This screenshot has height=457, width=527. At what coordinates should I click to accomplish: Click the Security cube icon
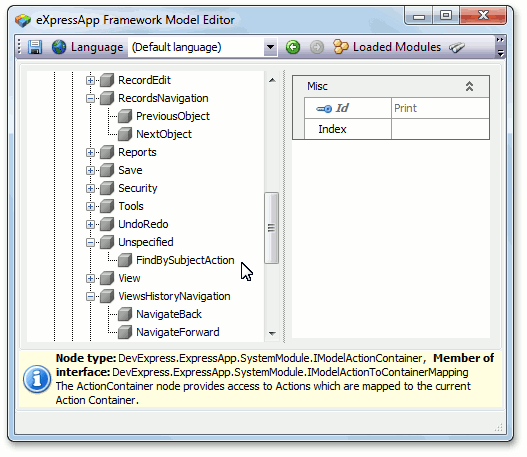107,189
